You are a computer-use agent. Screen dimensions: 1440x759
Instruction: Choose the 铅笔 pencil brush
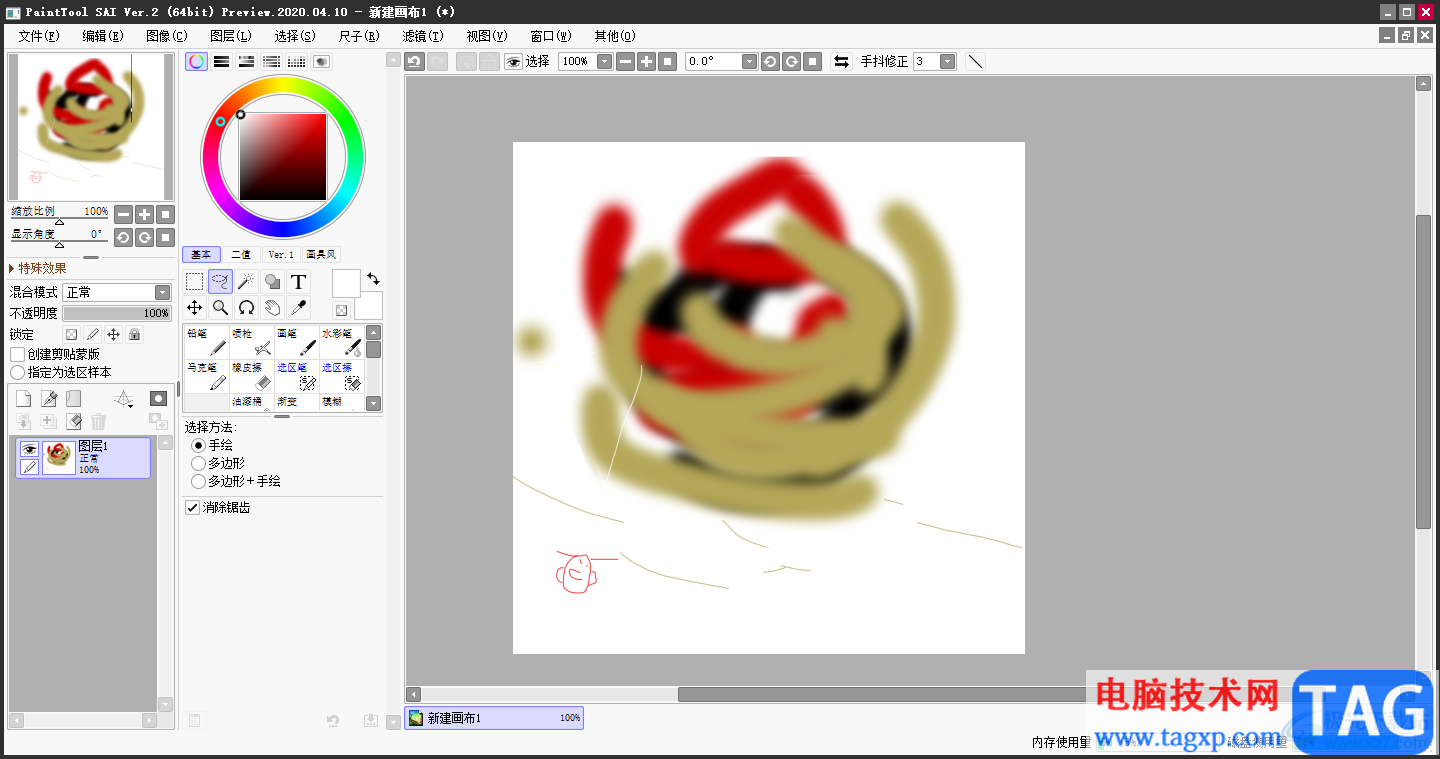tap(206, 342)
